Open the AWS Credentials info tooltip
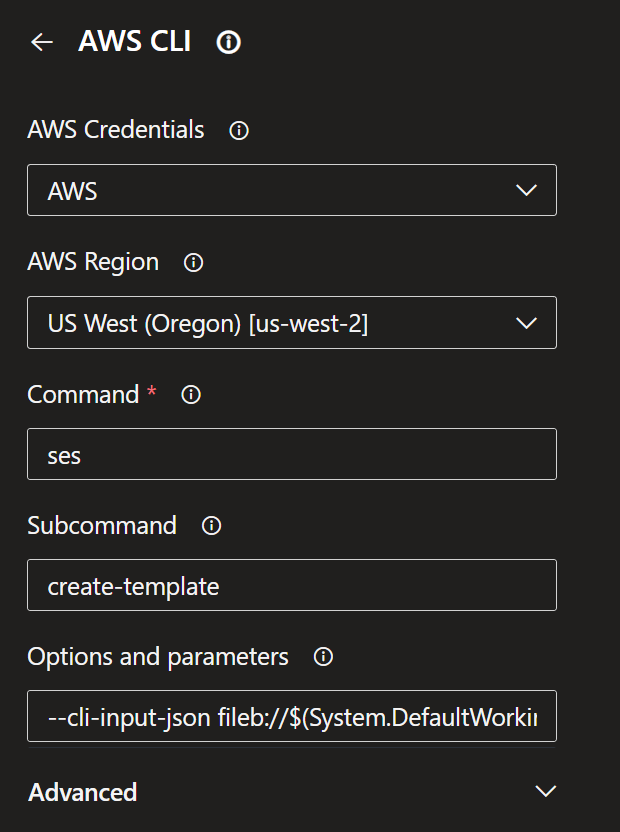This screenshot has height=832, width=620. pyautogui.click(x=238, y=130)
